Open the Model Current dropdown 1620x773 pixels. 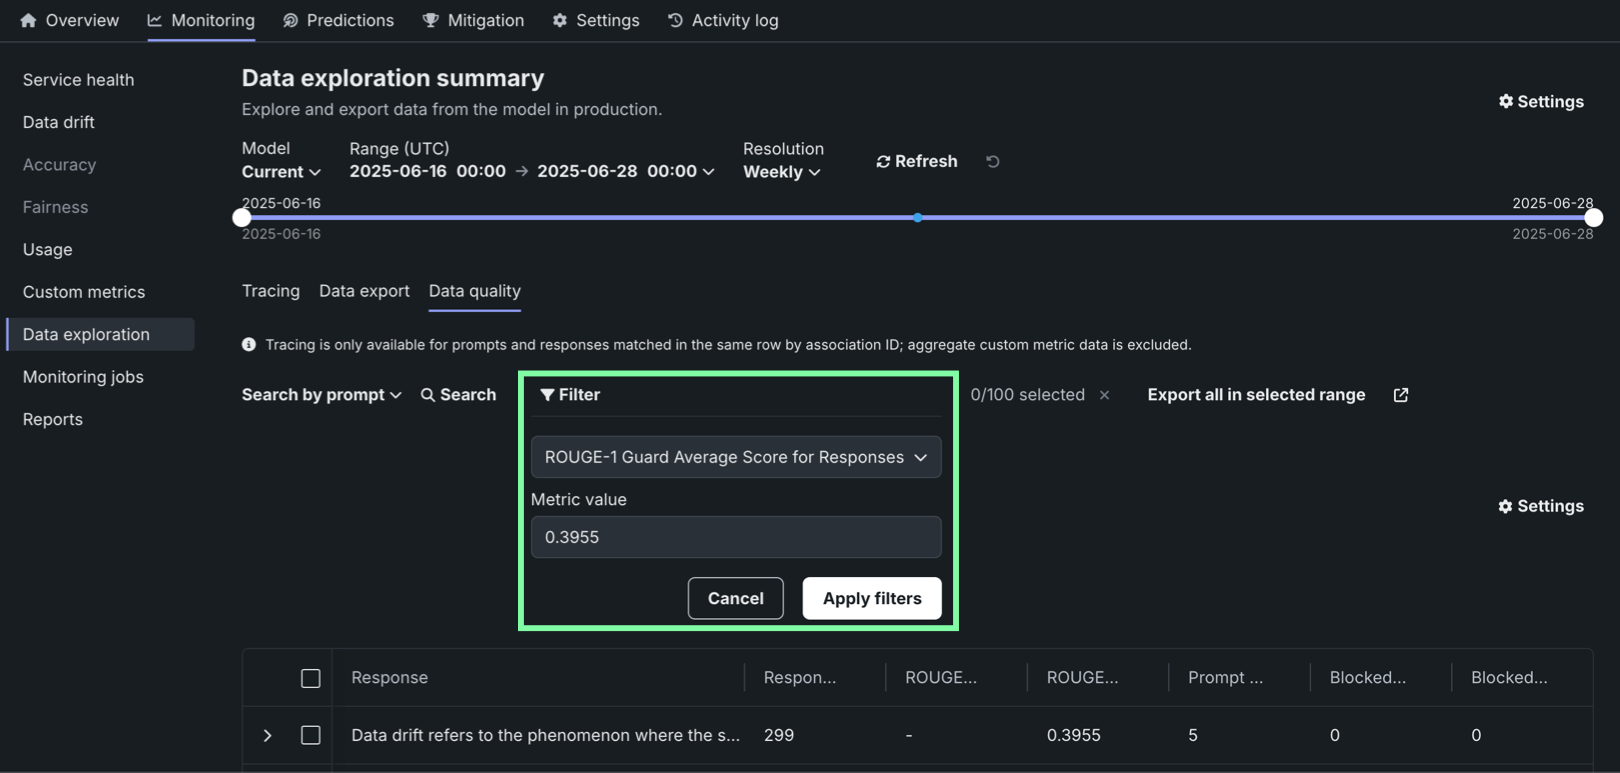pos(281,172)
